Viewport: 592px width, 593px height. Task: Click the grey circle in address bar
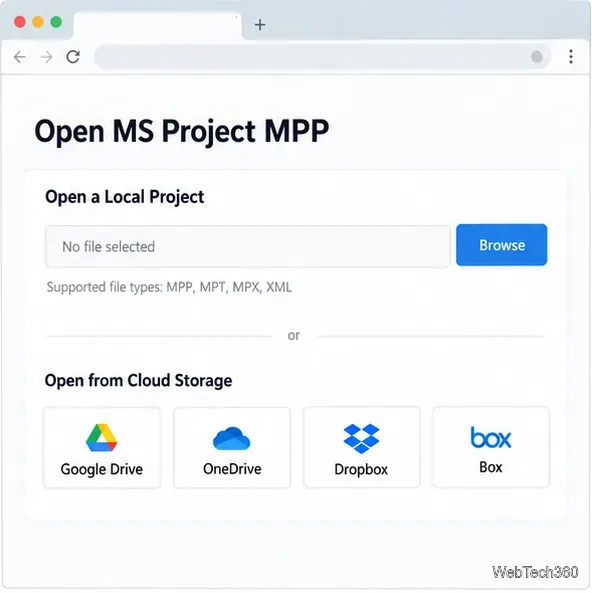(537, 57)
